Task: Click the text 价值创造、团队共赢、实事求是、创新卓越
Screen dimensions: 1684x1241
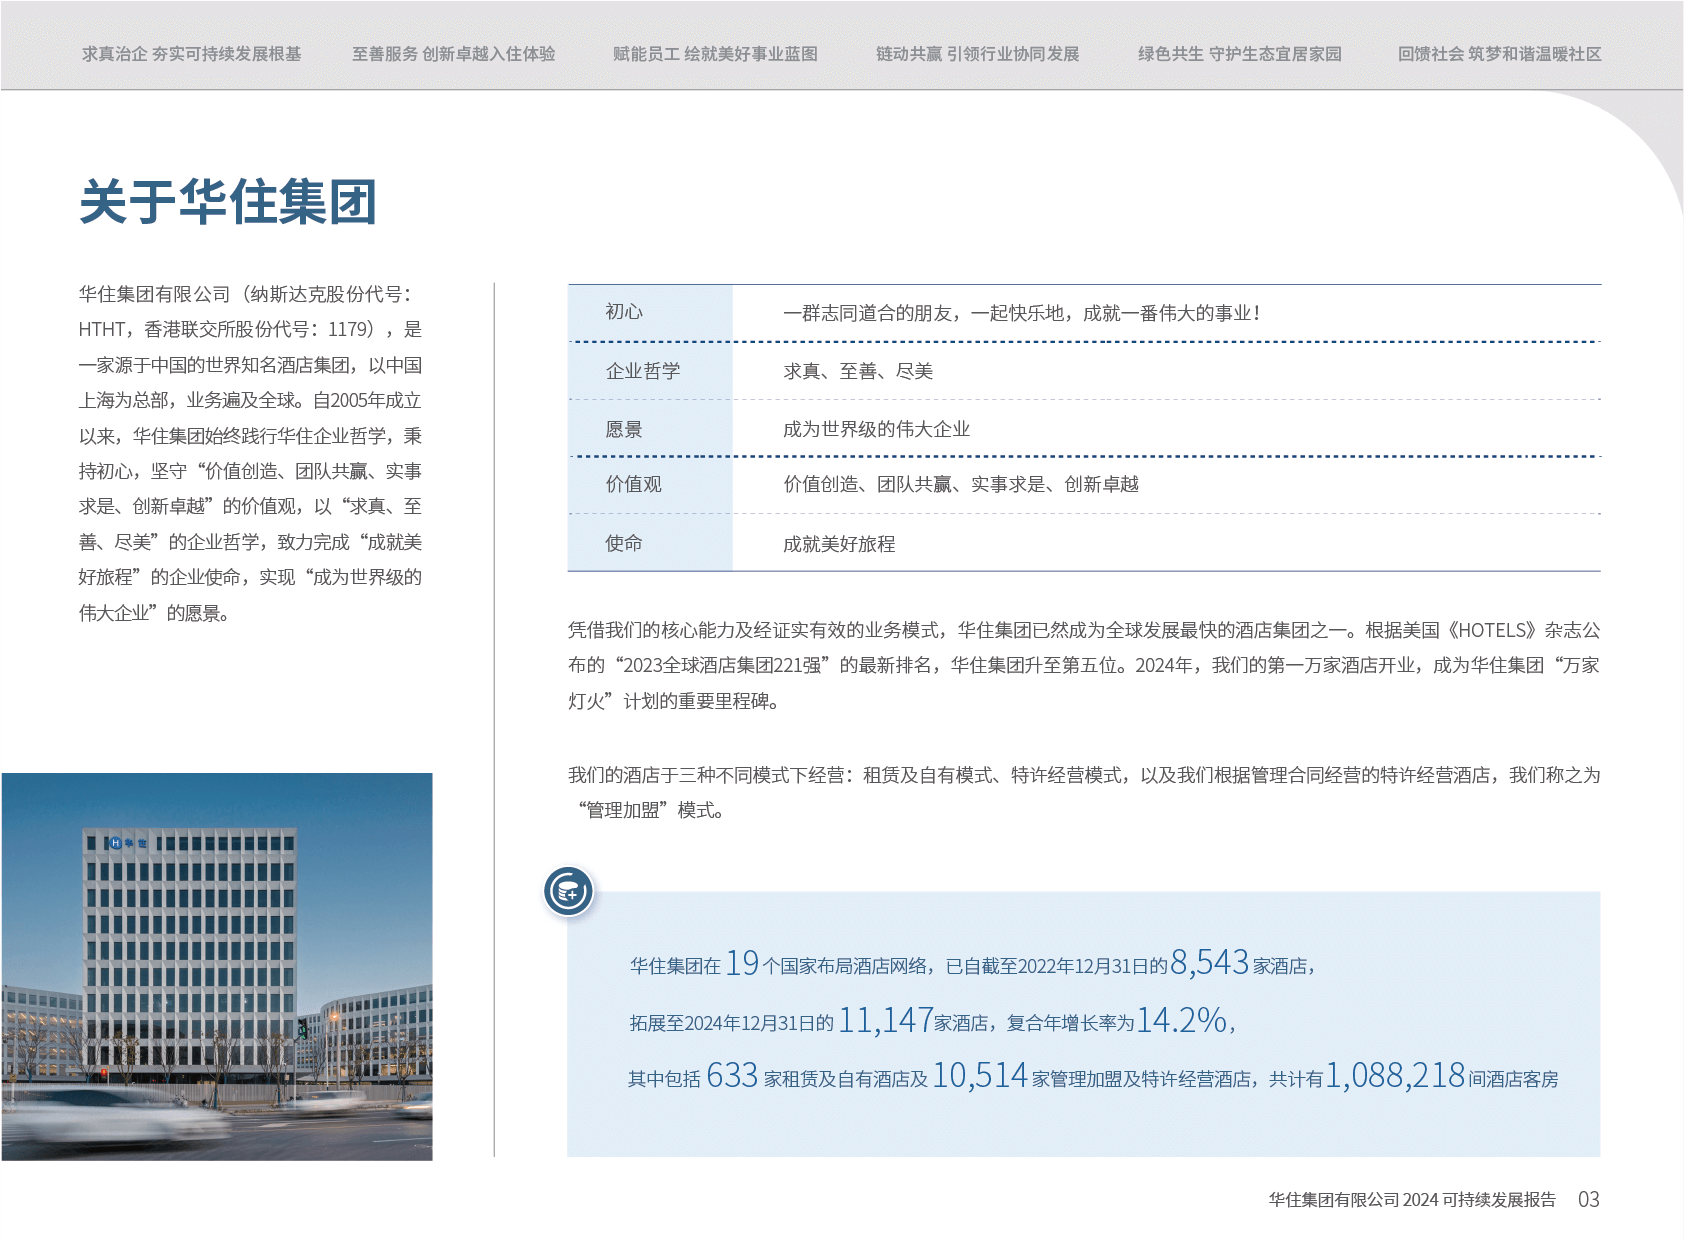Action: tap(961, 484)
